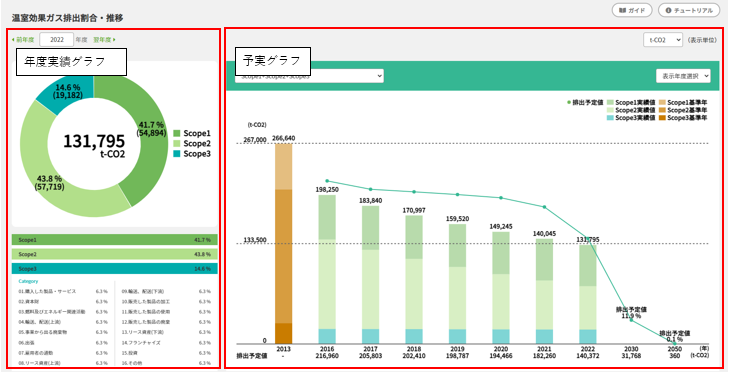Select the Scope2 43.8 % bar row
This screenshot has width=730, height=373.
click(x=115, y=254)
